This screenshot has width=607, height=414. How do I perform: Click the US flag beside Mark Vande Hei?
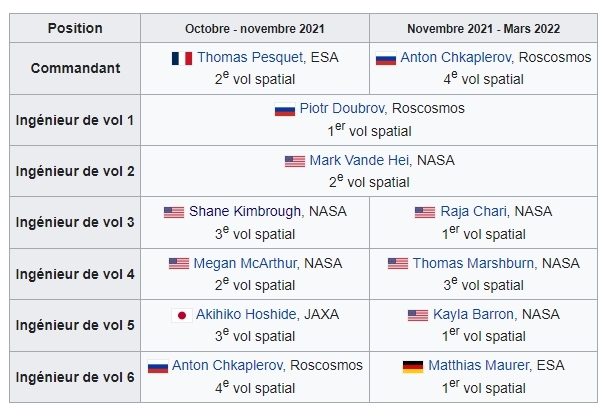click(x=295, y=160)
